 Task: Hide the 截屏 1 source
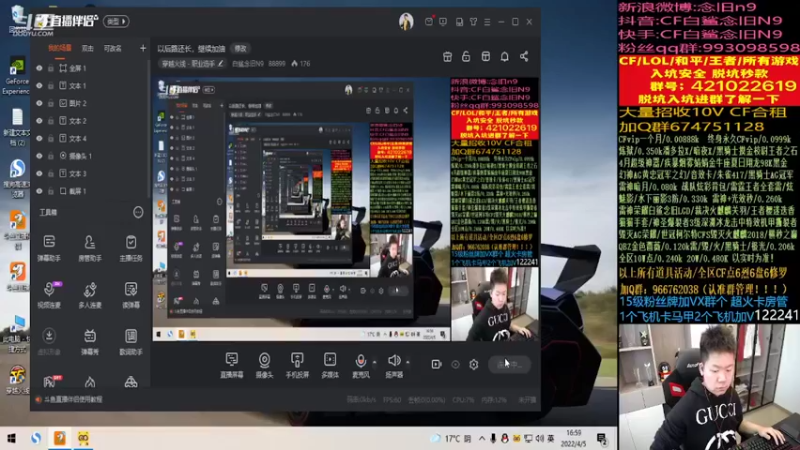39,191
